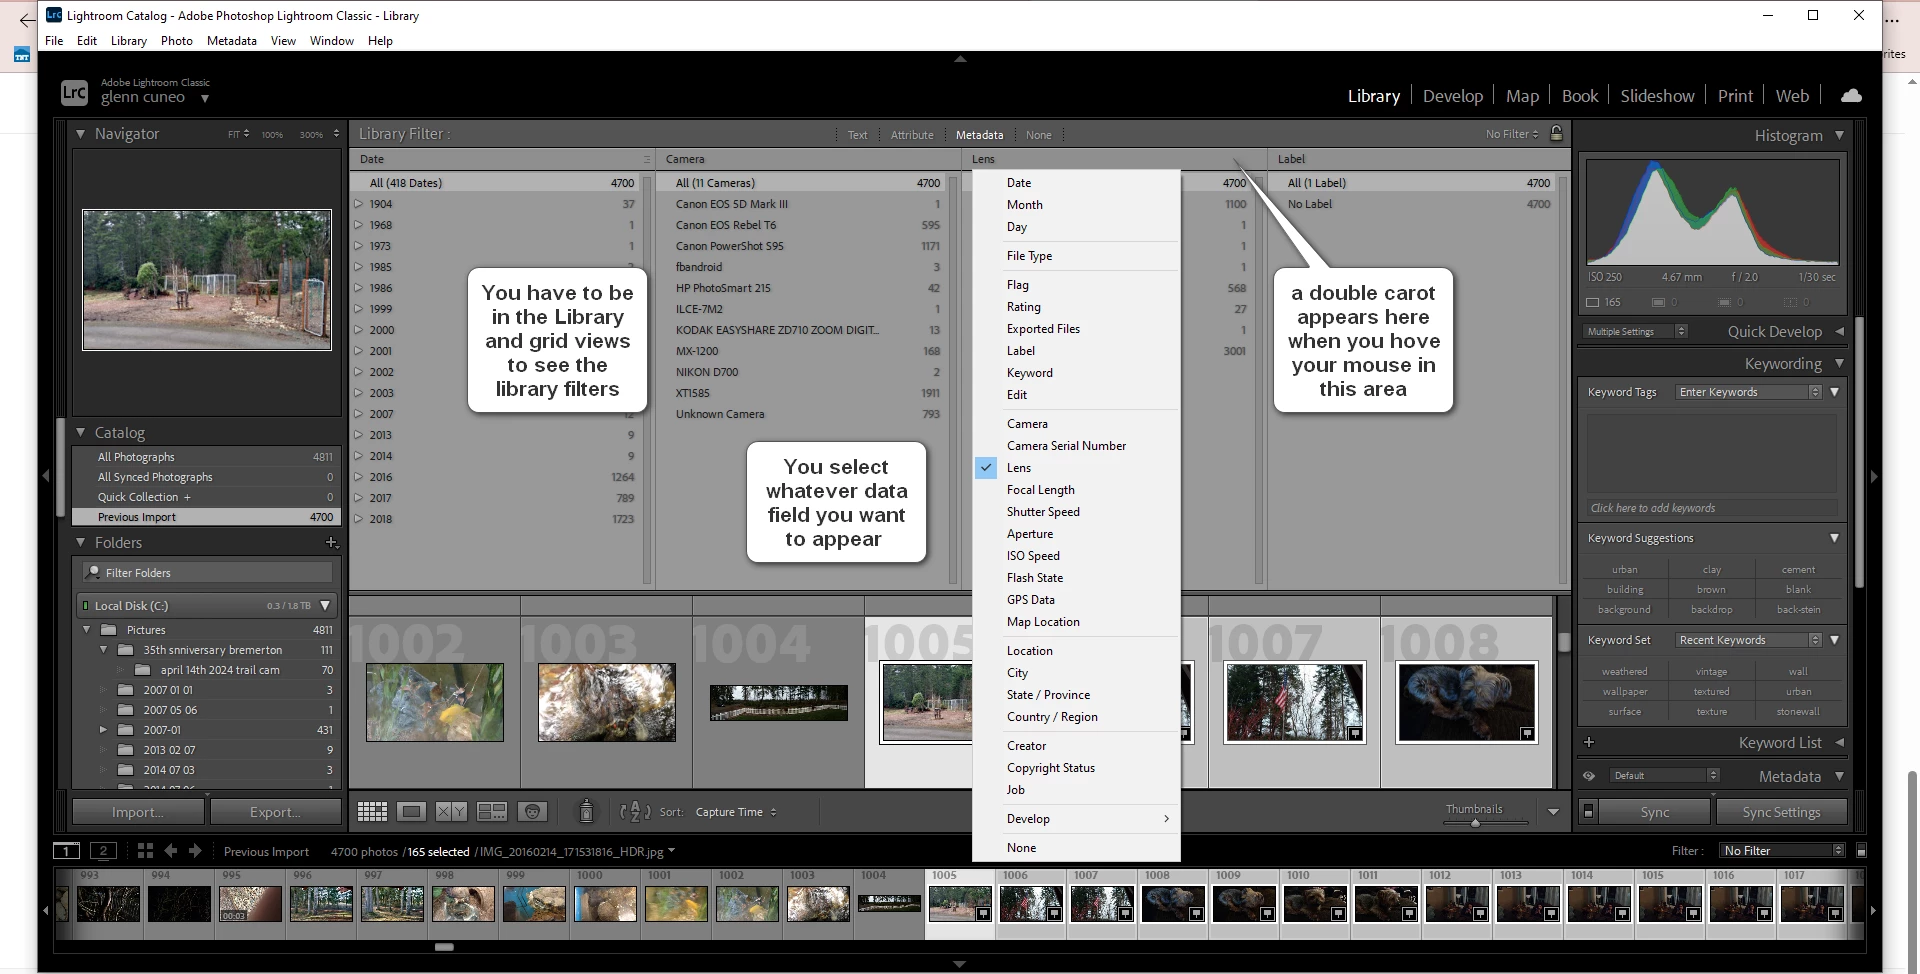Open the Quick Develop Multiple Settings dropdown
The image size is (1920, 974).
click(x=1635, y=331)
